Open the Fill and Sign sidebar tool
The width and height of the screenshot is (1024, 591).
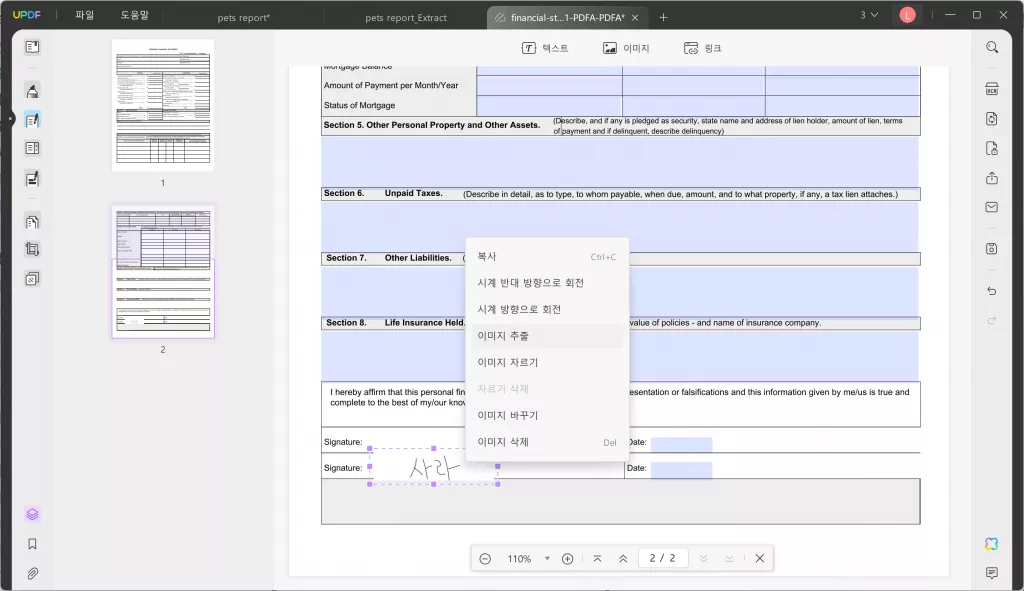32,179
